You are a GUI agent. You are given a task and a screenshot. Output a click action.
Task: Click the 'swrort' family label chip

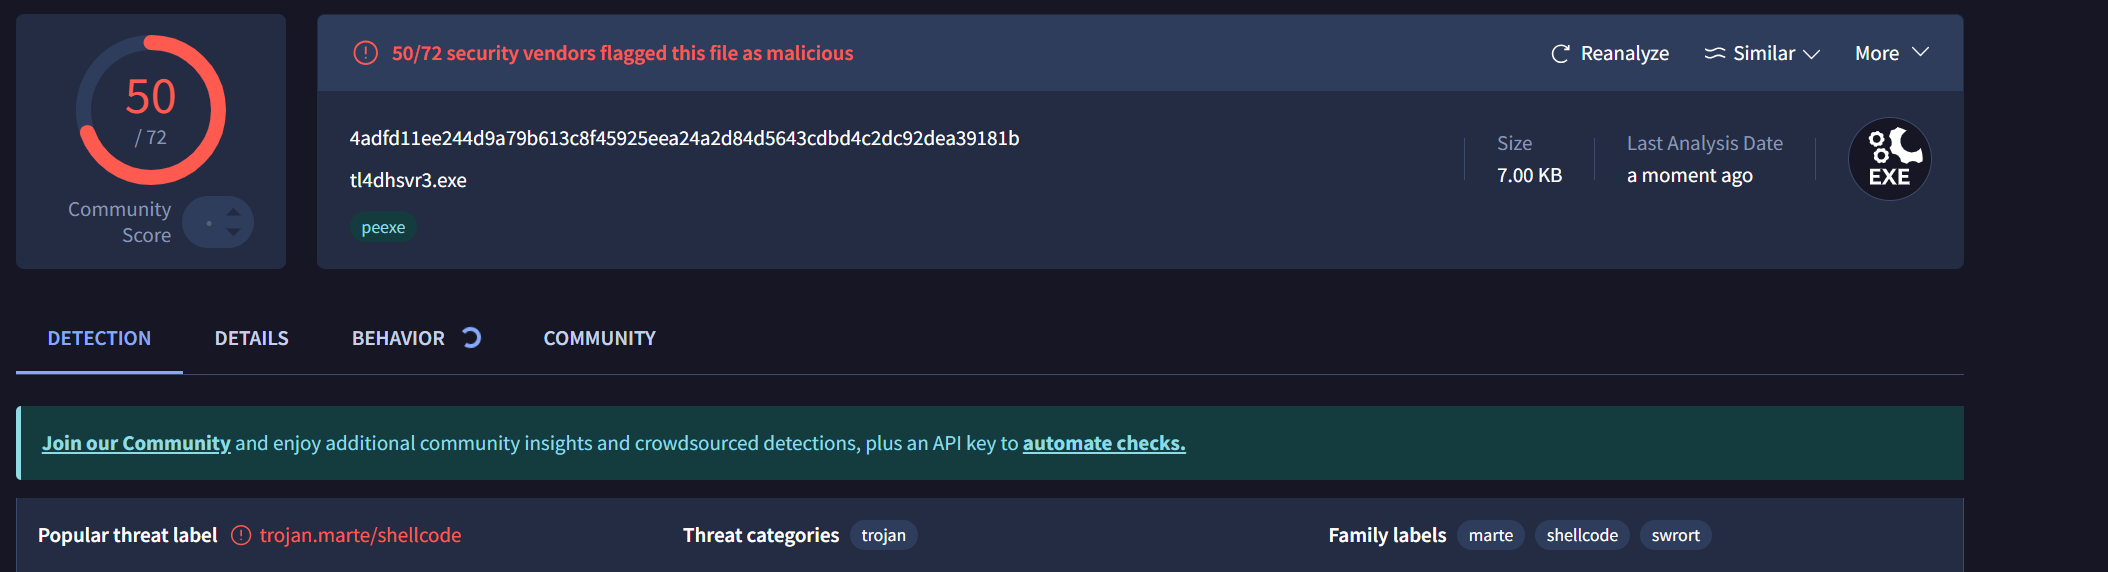tap(1675, 535)
